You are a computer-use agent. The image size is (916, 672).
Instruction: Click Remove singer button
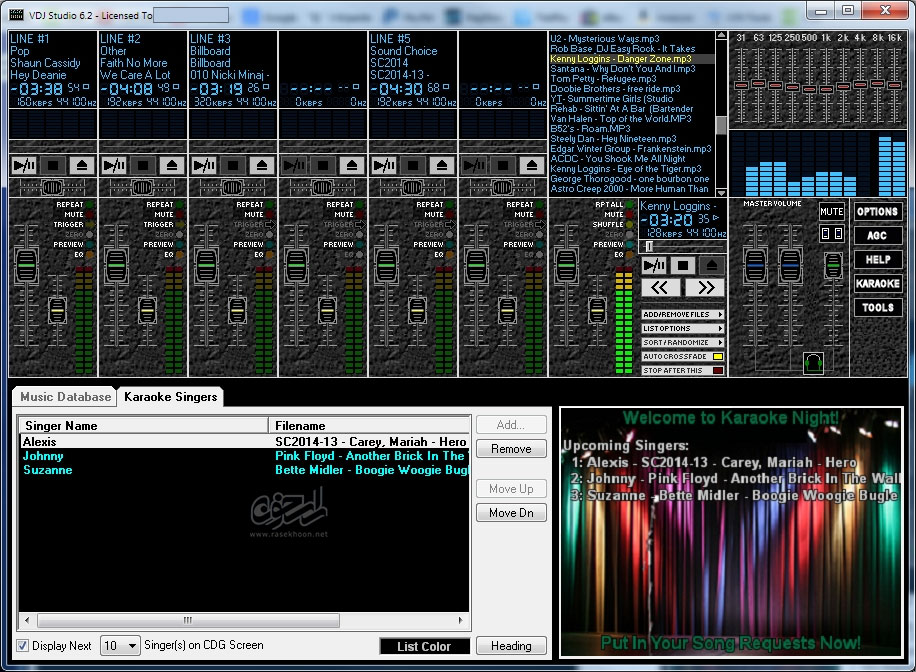coord(511,449)
